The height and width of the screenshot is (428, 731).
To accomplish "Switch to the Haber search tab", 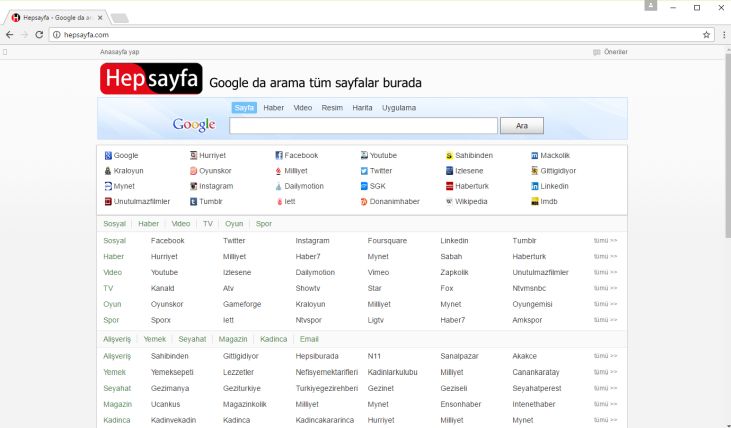I will click(x=273, y=108).
